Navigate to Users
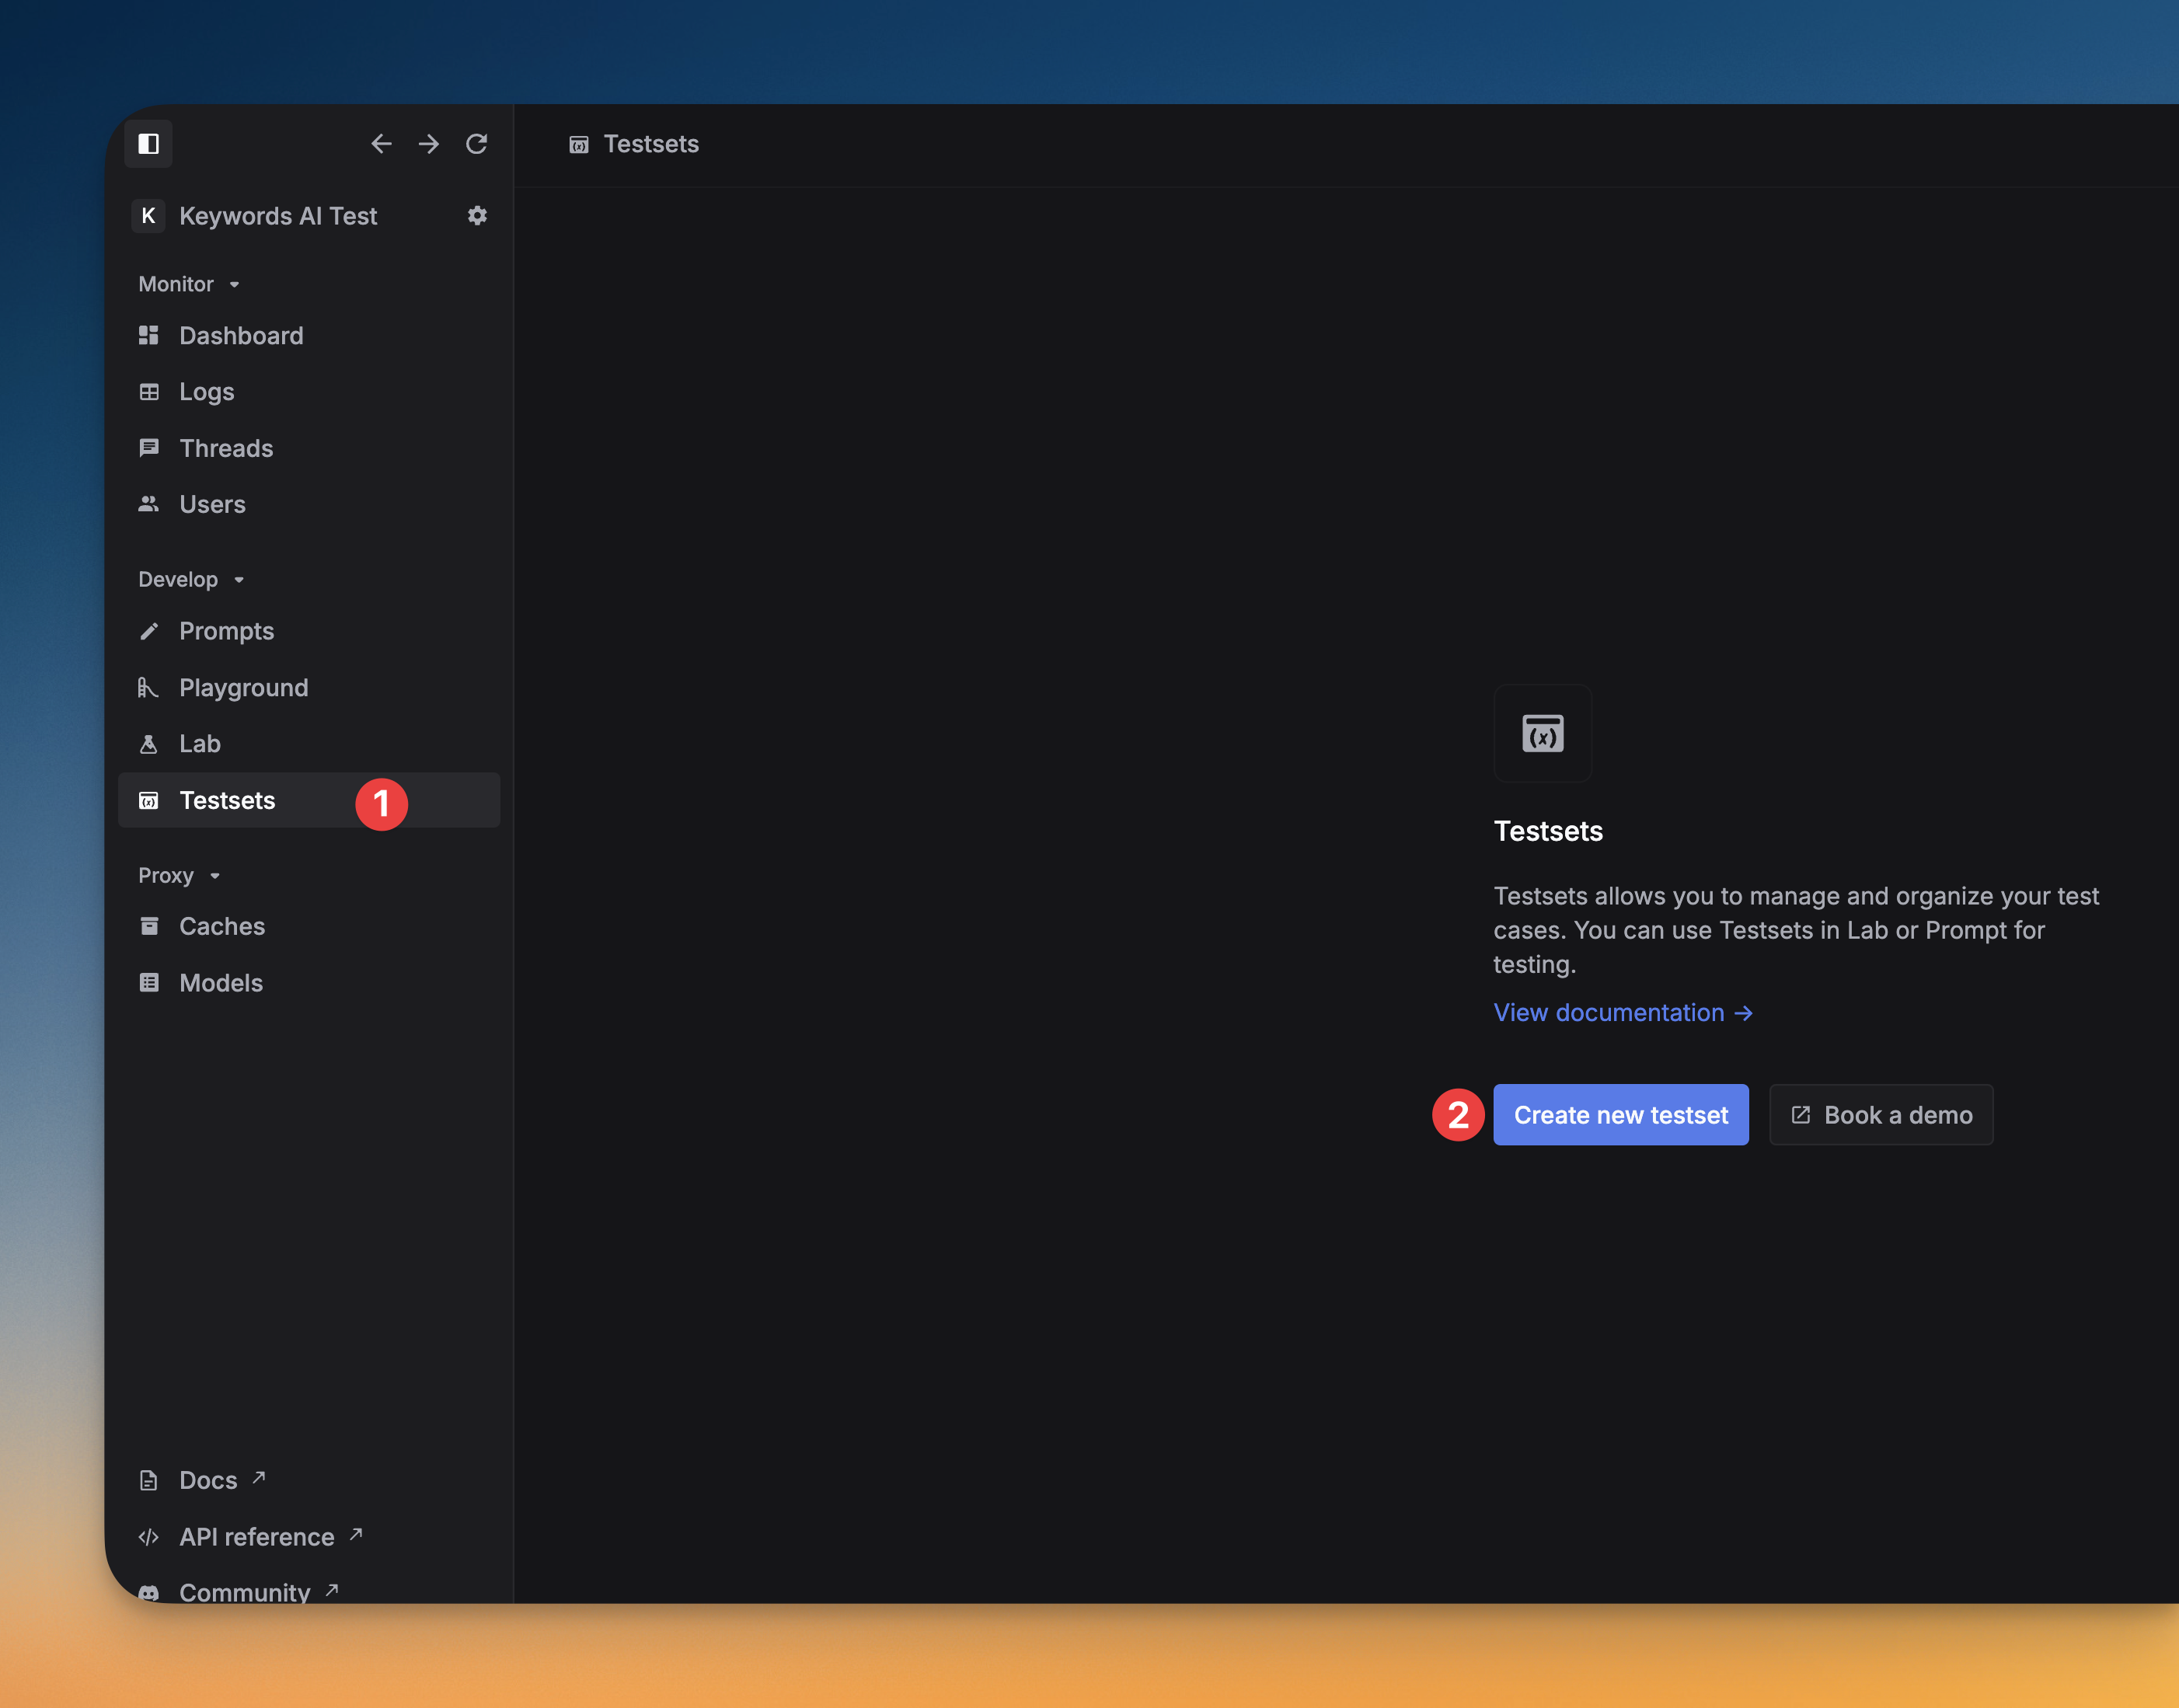 coord(309,504)
